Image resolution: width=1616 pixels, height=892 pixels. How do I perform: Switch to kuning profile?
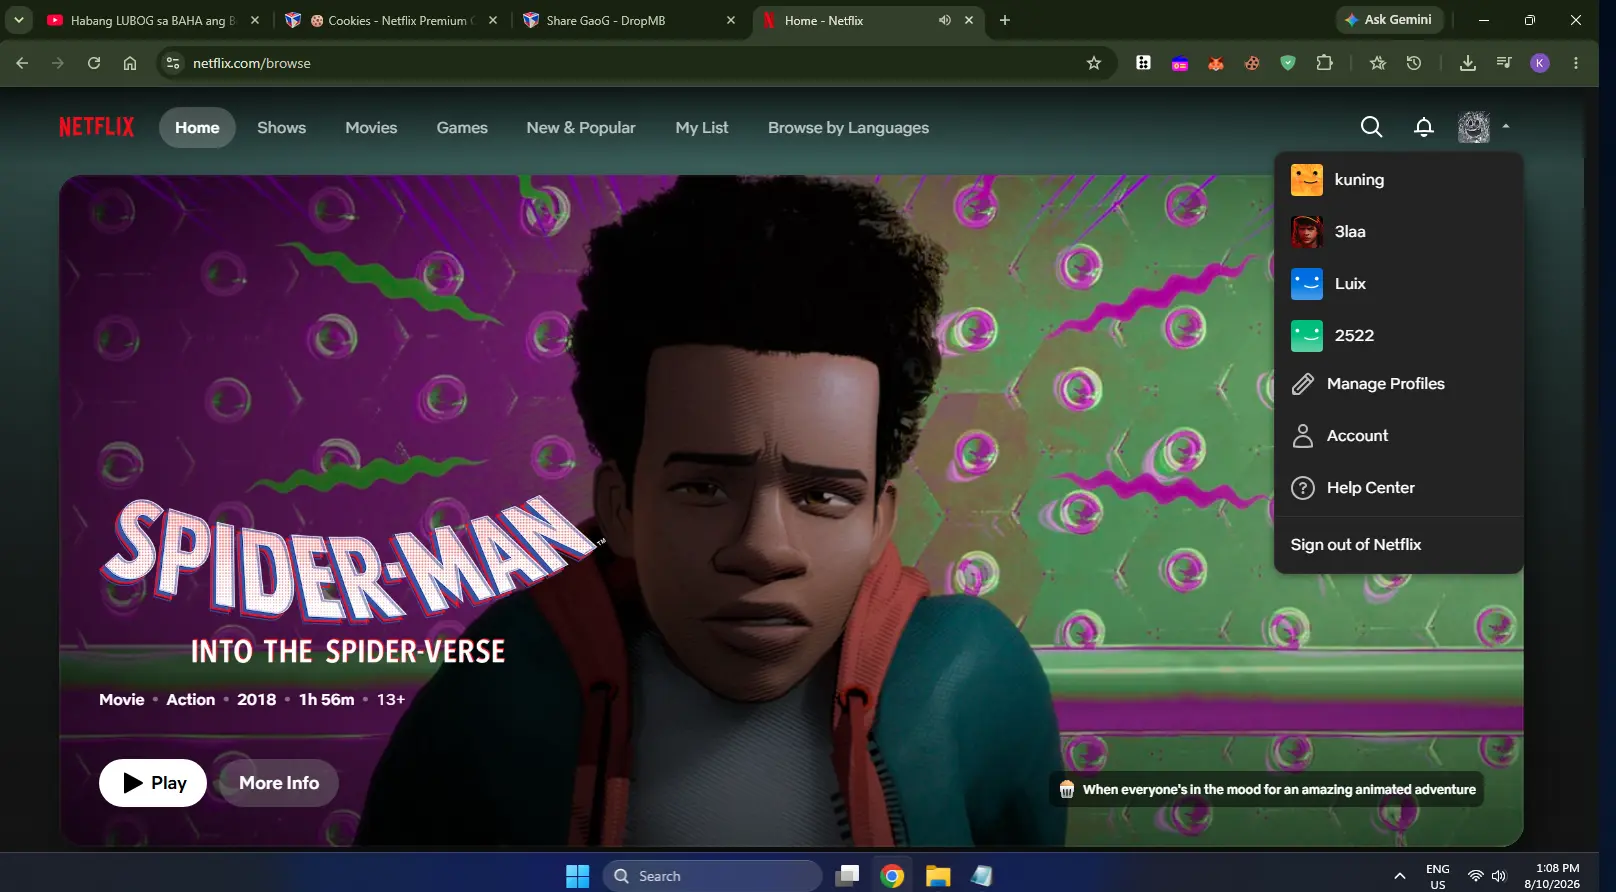click(x=1398, y=180)
